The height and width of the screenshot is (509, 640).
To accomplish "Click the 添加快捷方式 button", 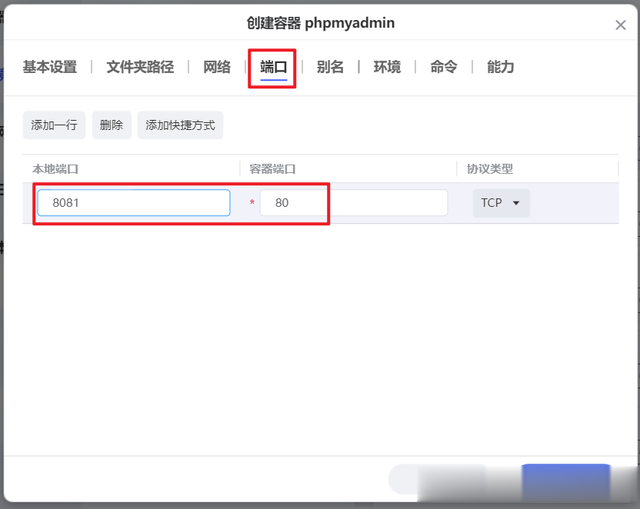I will tap(180, 125).
